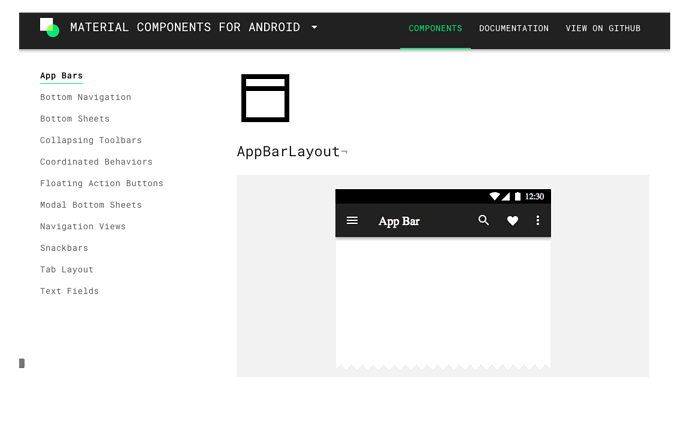The height and width of the screenshot is (431, 690).
Task: Click the battery icon in status bar
Action: coord(518,196)
